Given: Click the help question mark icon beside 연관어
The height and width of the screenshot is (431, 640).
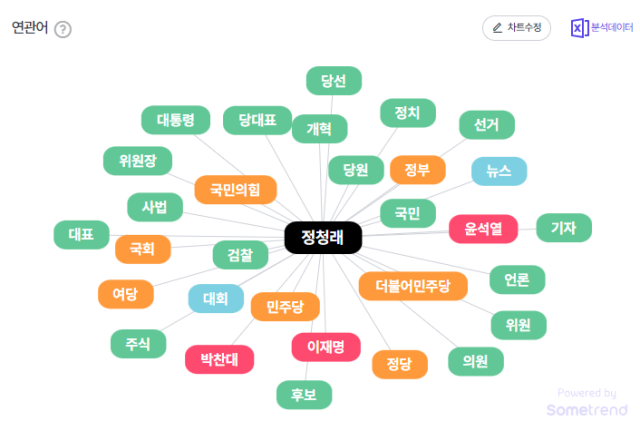Looking at the screenshot, I should (x=63, y=29).
